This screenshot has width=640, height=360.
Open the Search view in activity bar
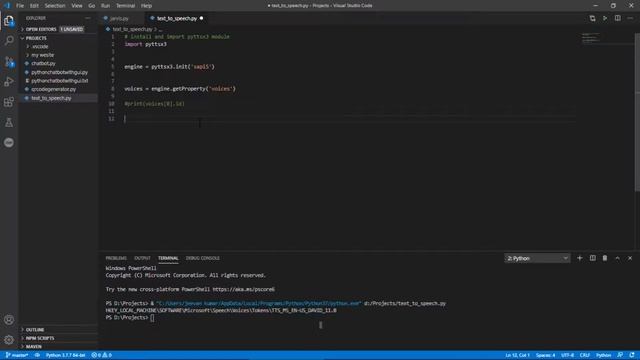point(9,40)
